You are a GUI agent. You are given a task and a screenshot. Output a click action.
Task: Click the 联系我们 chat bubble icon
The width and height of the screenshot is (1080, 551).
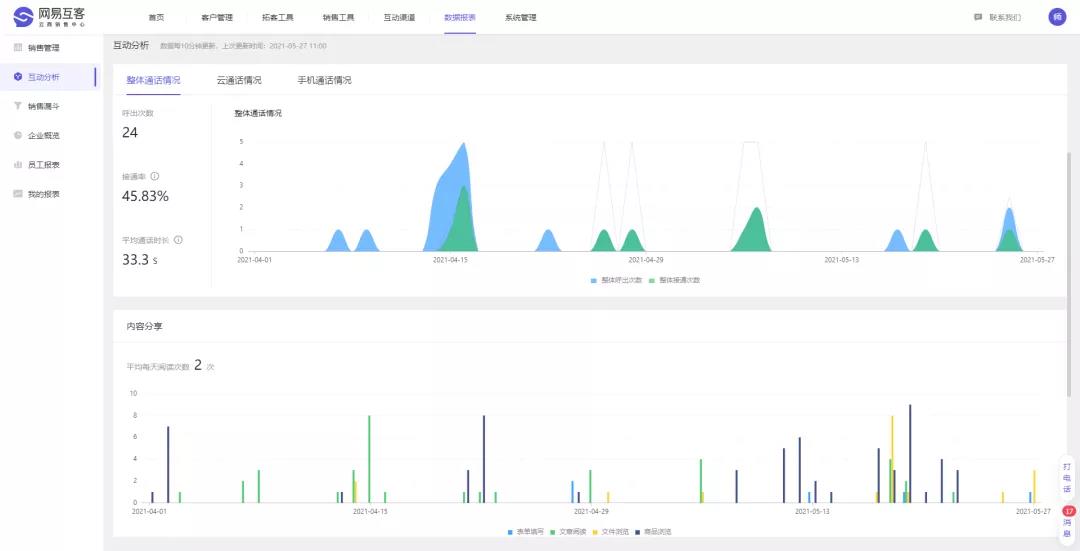(978, 17)
